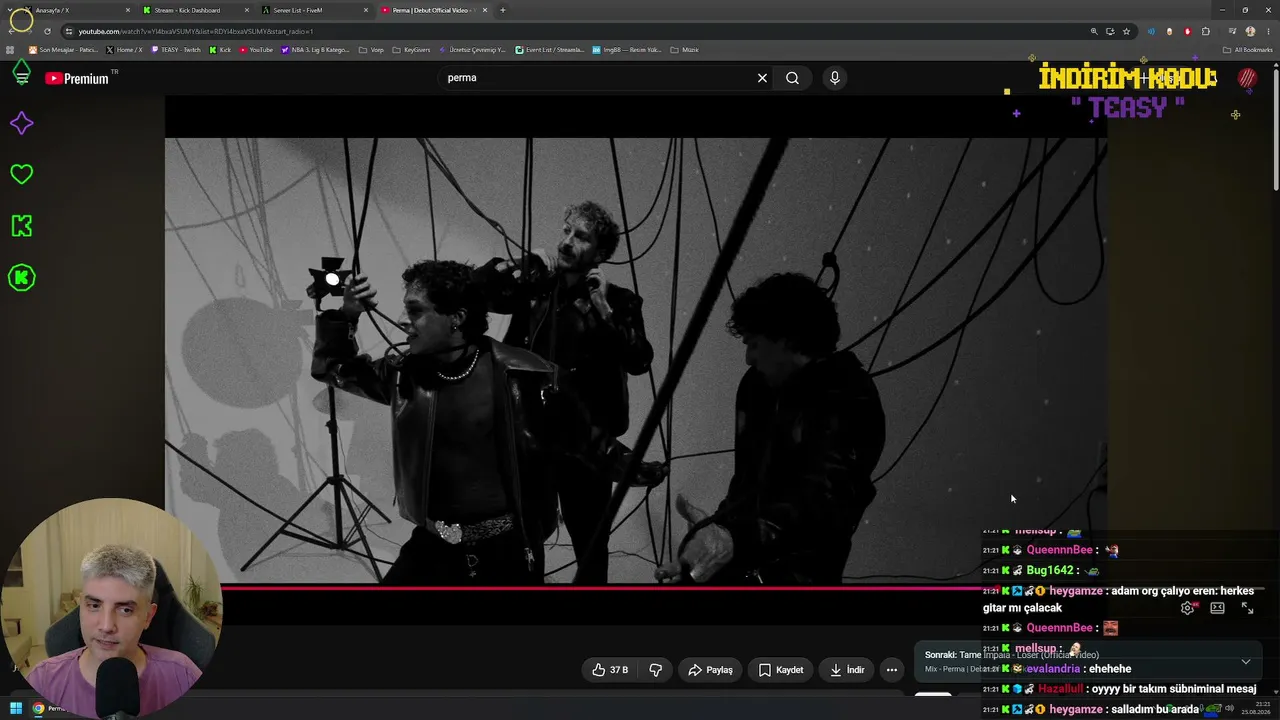This screenshot has width=1280, height=720.
Task: Enter fullscreen on the video player
Action: pyautogui.click(x=1247, y=608)
